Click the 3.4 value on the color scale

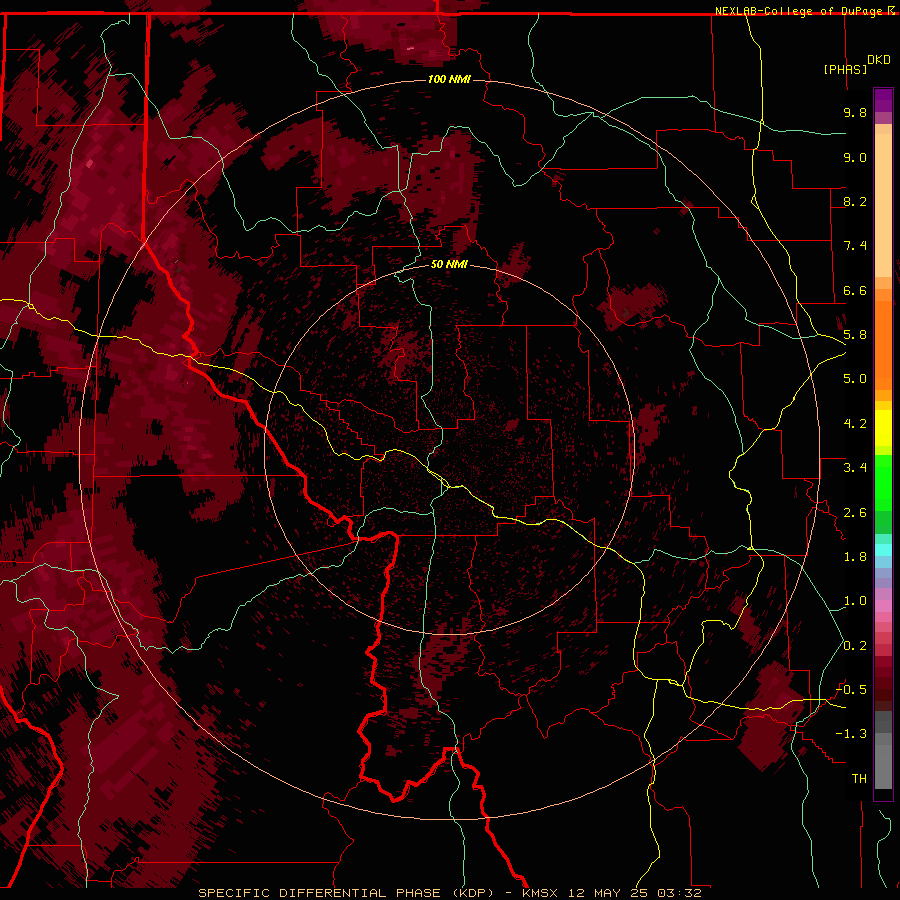[855, 468]
